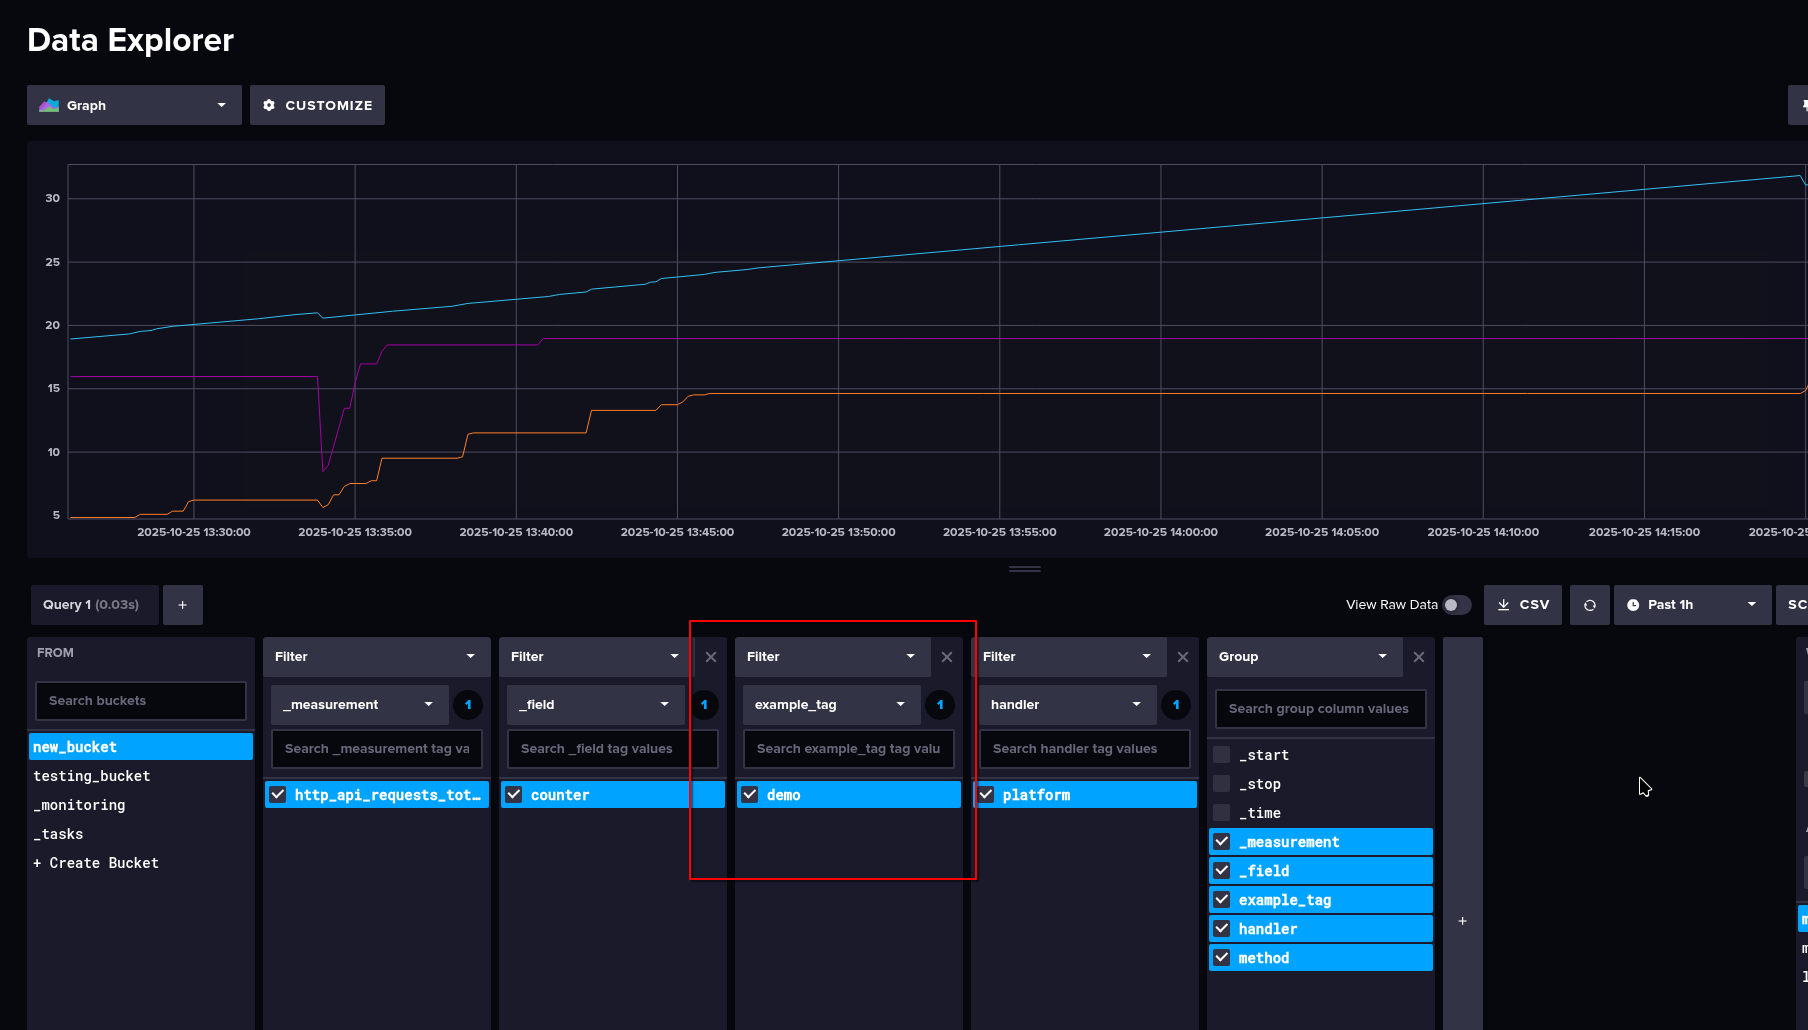The width and height of the screenshot is (1808, 1030).
Task: Uncheck the demo tag value checkbox
Action: [750, 795]
